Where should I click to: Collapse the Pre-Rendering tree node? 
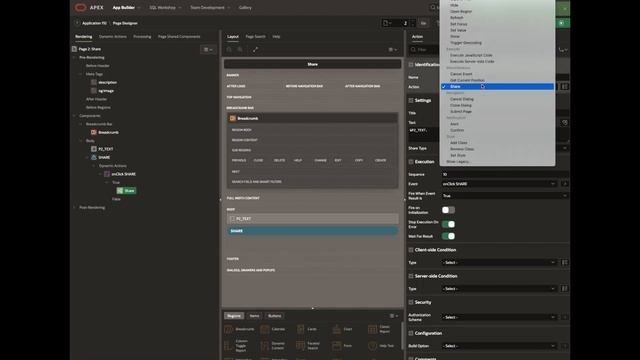[x=75, y=58]
